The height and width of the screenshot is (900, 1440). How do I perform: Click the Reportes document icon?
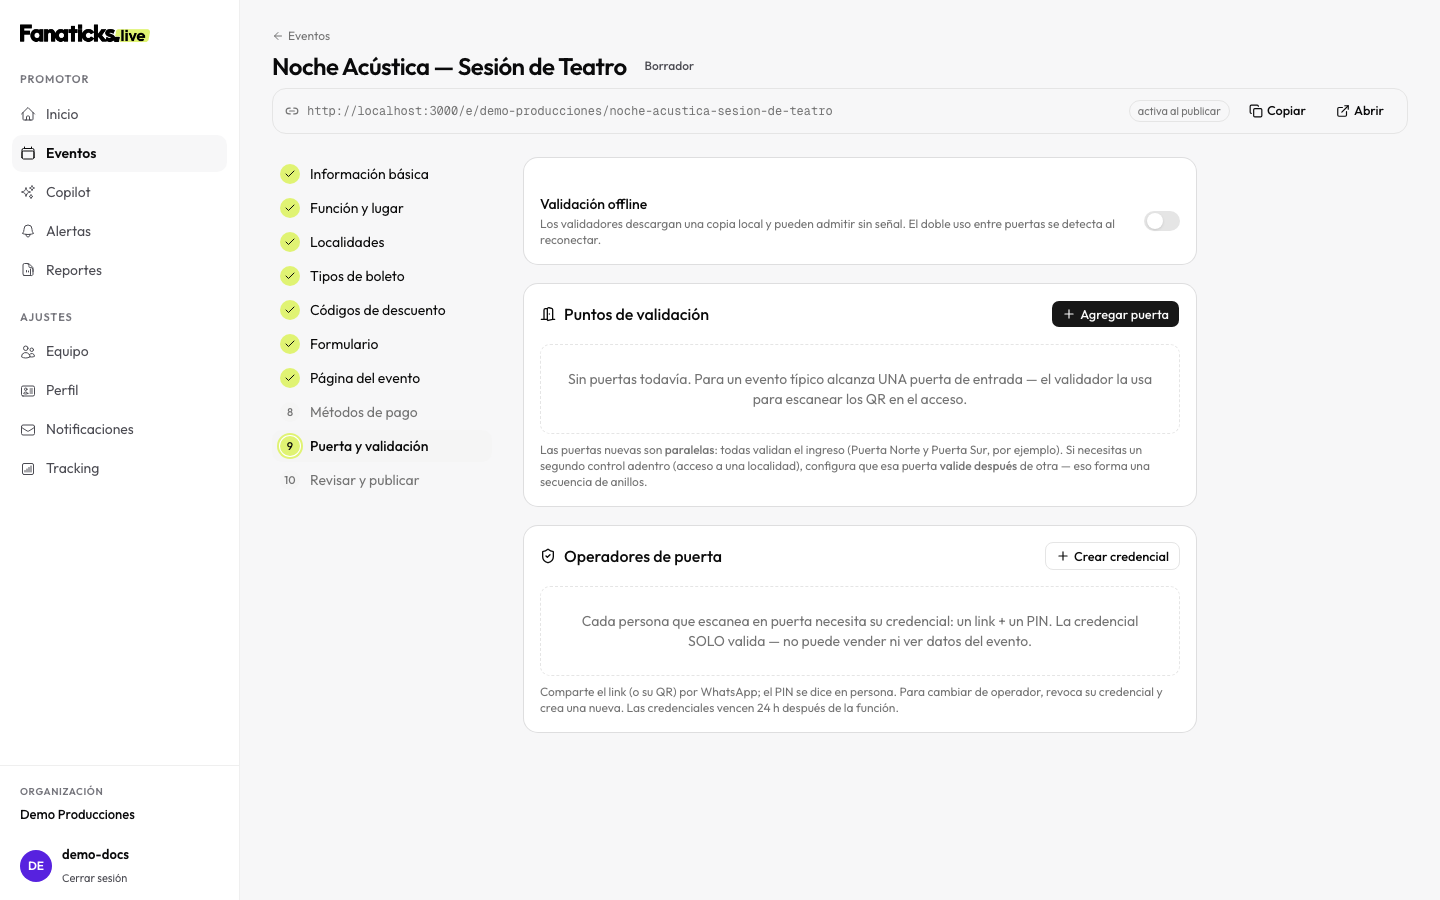(28, 270)
